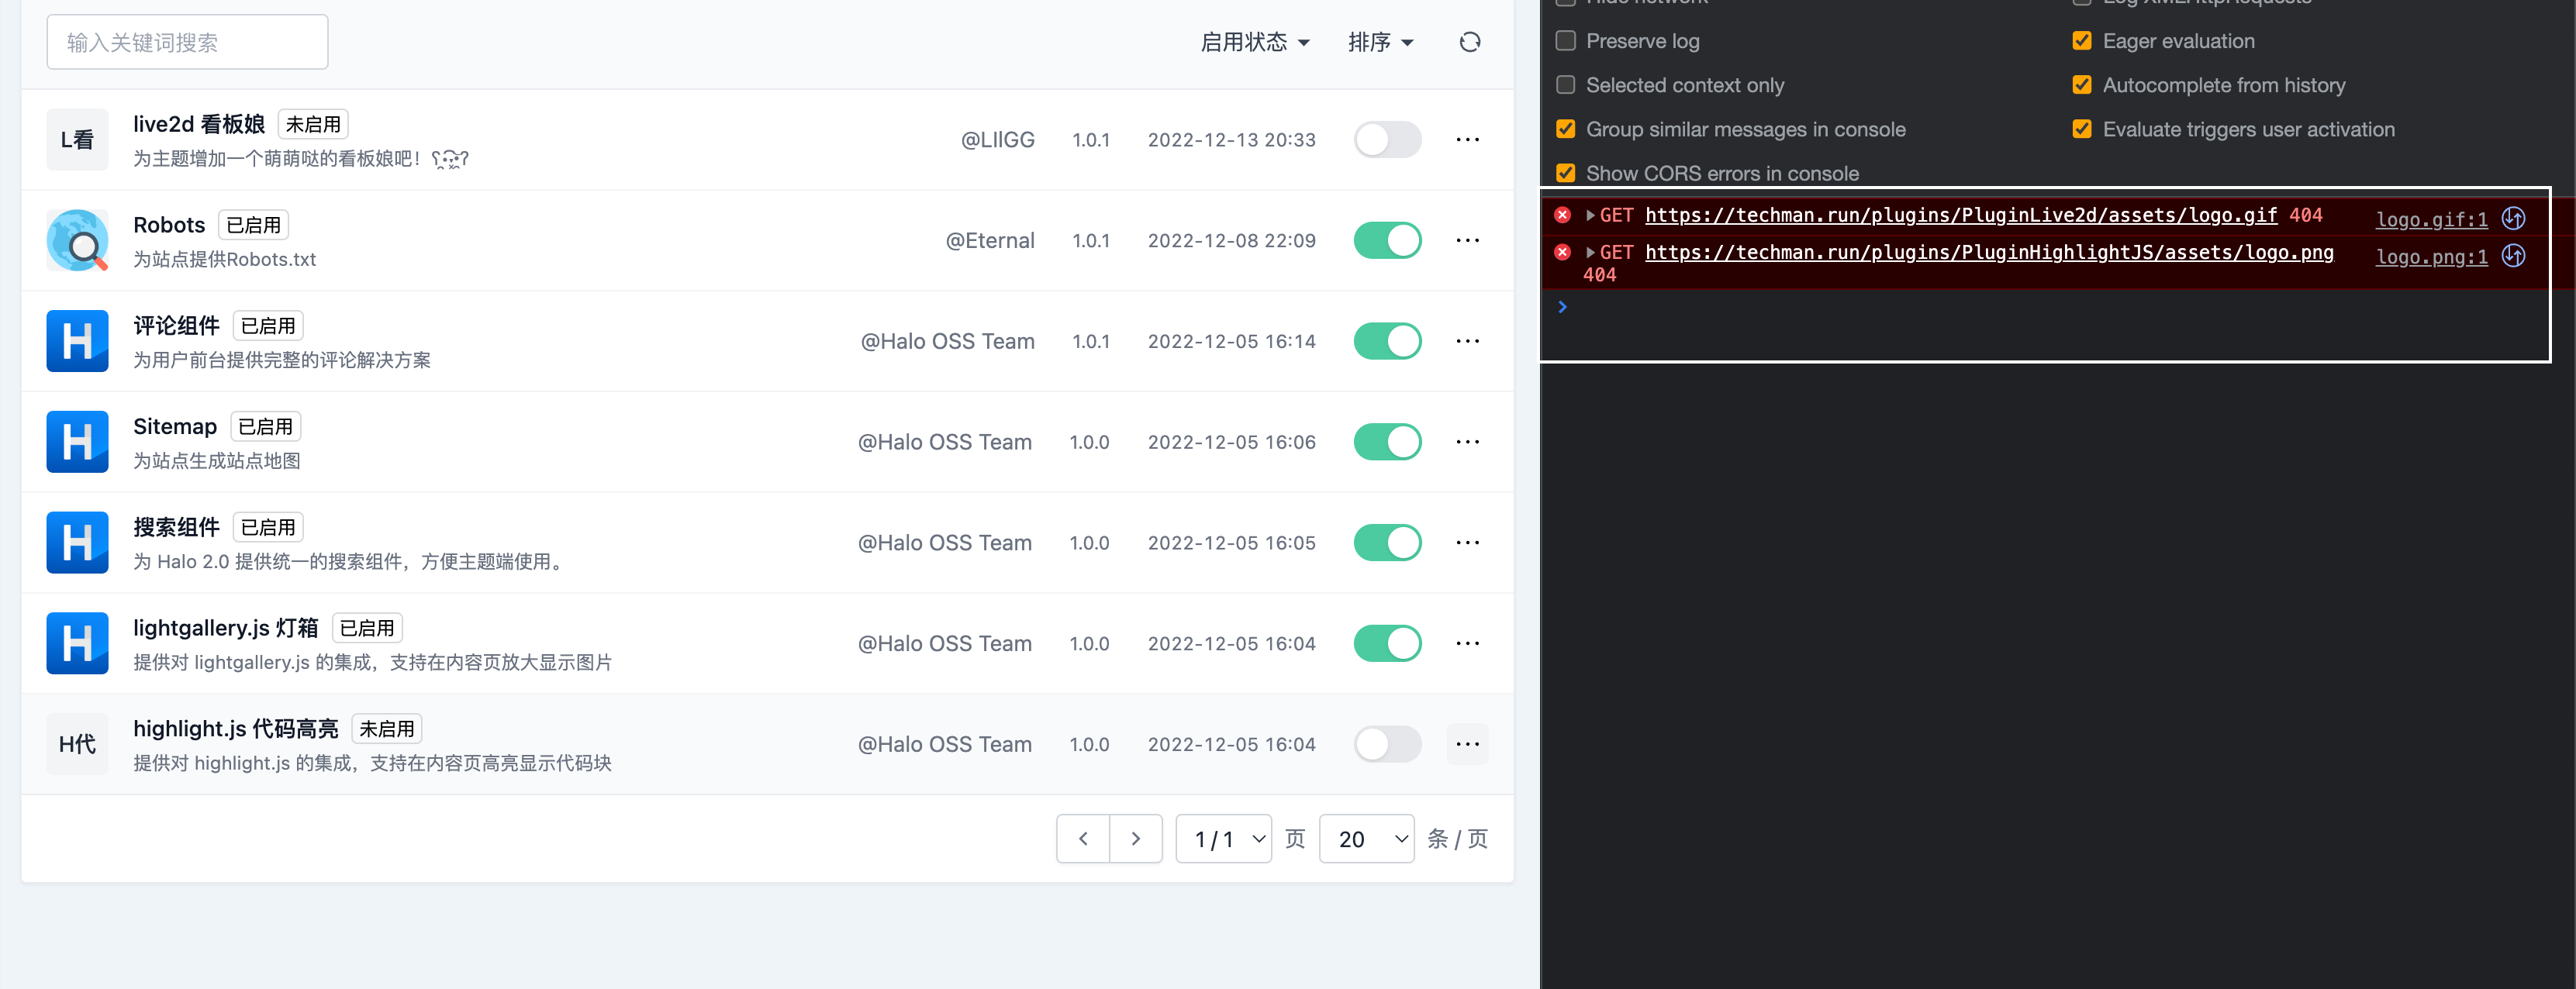Click the Sitemap plugin Halo icon

(77, 441)
